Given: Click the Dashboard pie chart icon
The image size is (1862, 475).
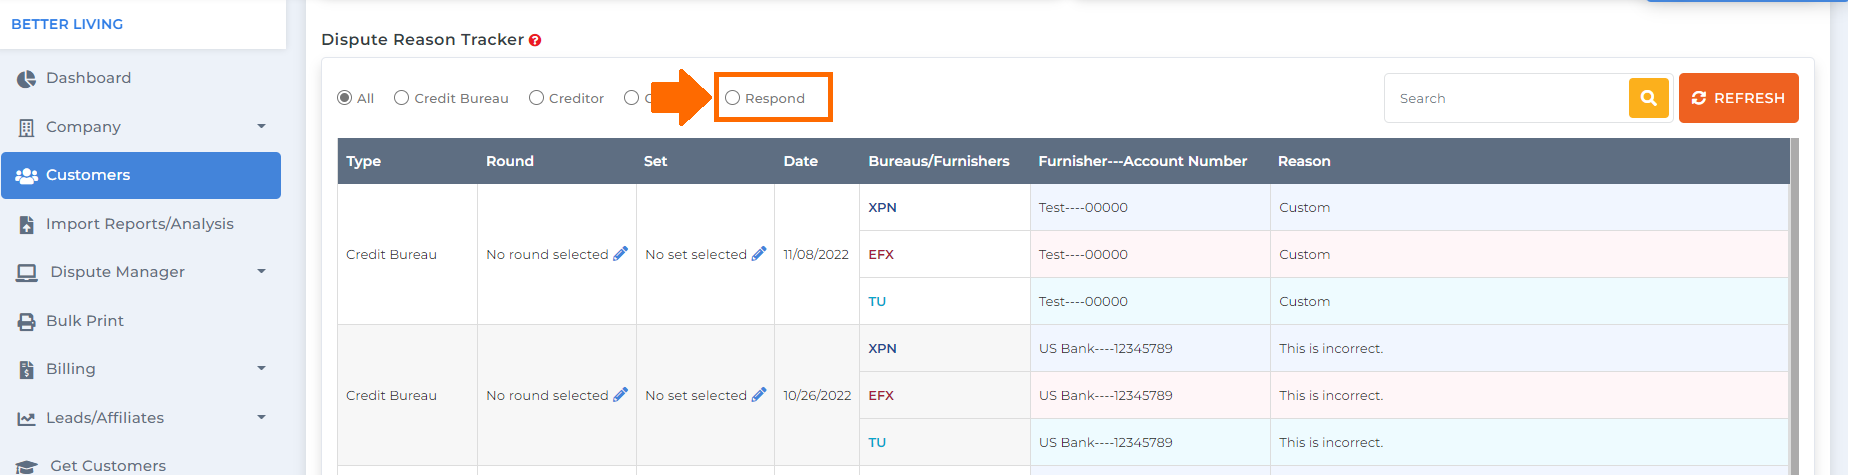Looking at the screenshot, I should point(26,79).
